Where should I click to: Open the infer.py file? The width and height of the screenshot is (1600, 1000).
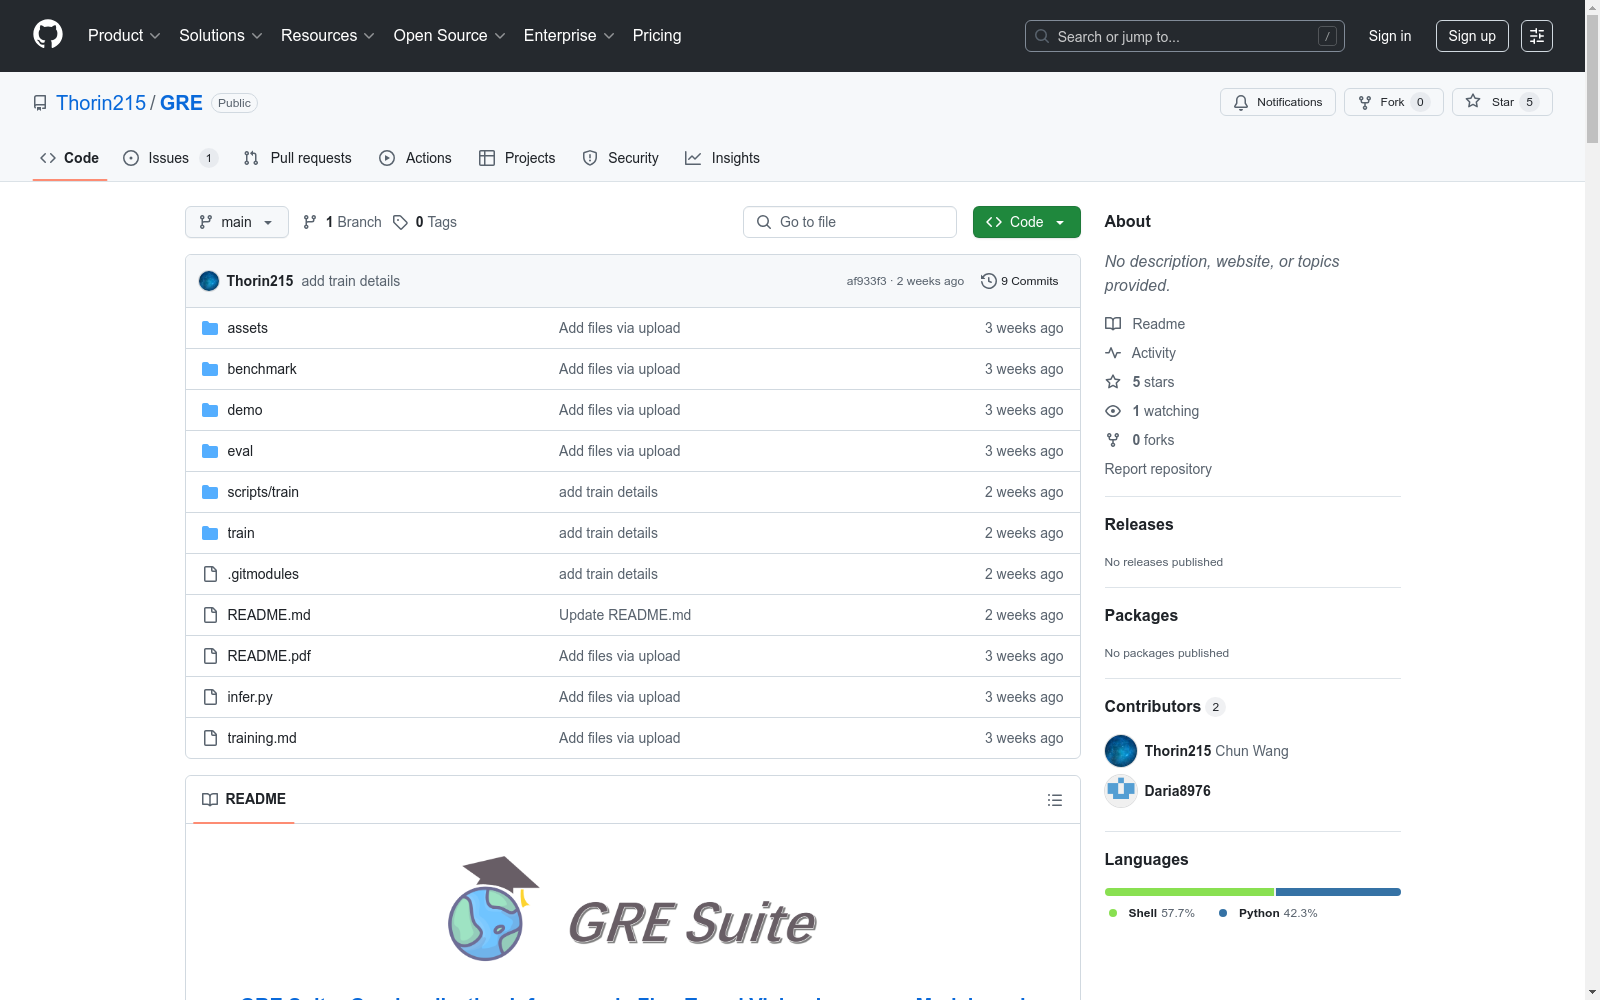[x=250, y=697]
